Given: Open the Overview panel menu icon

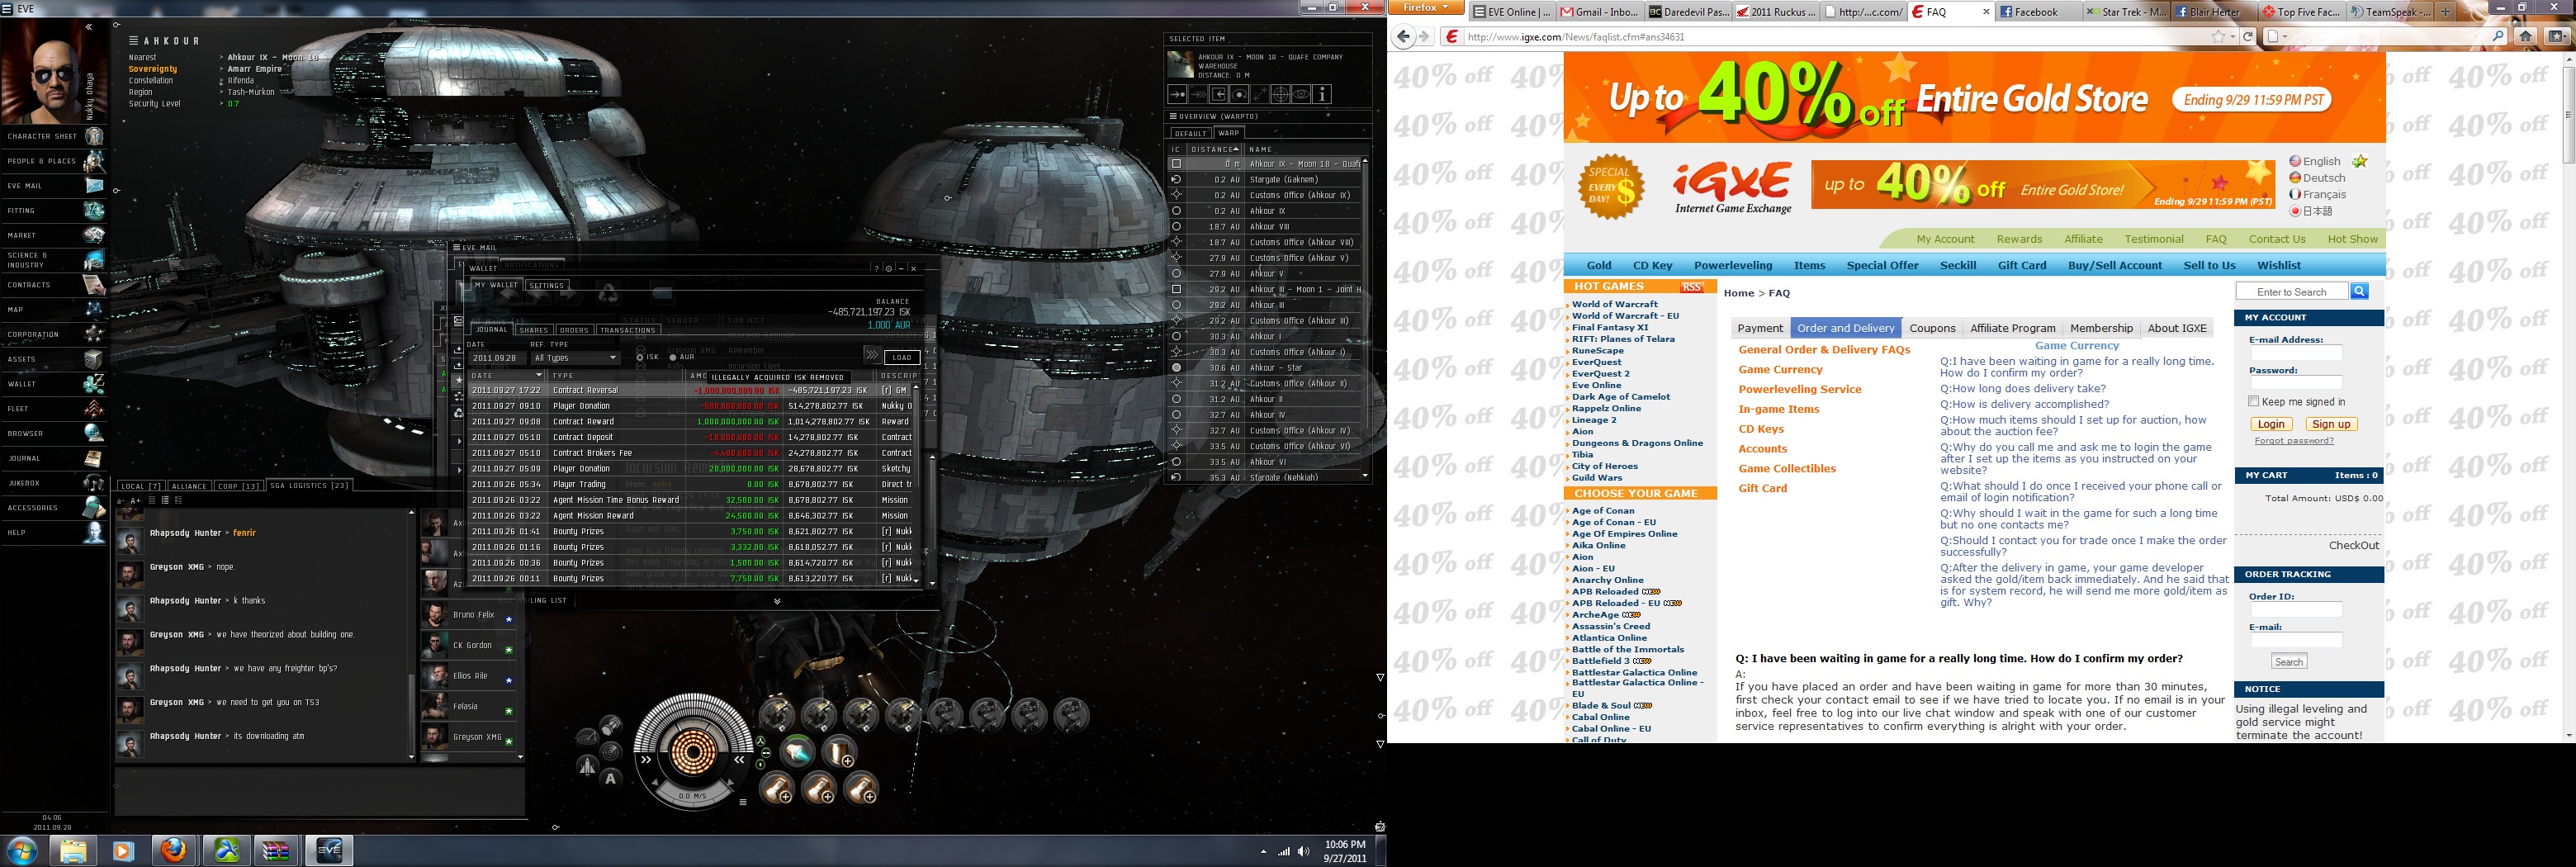Looking at the screenshot, I should (x=1175, y=117).
